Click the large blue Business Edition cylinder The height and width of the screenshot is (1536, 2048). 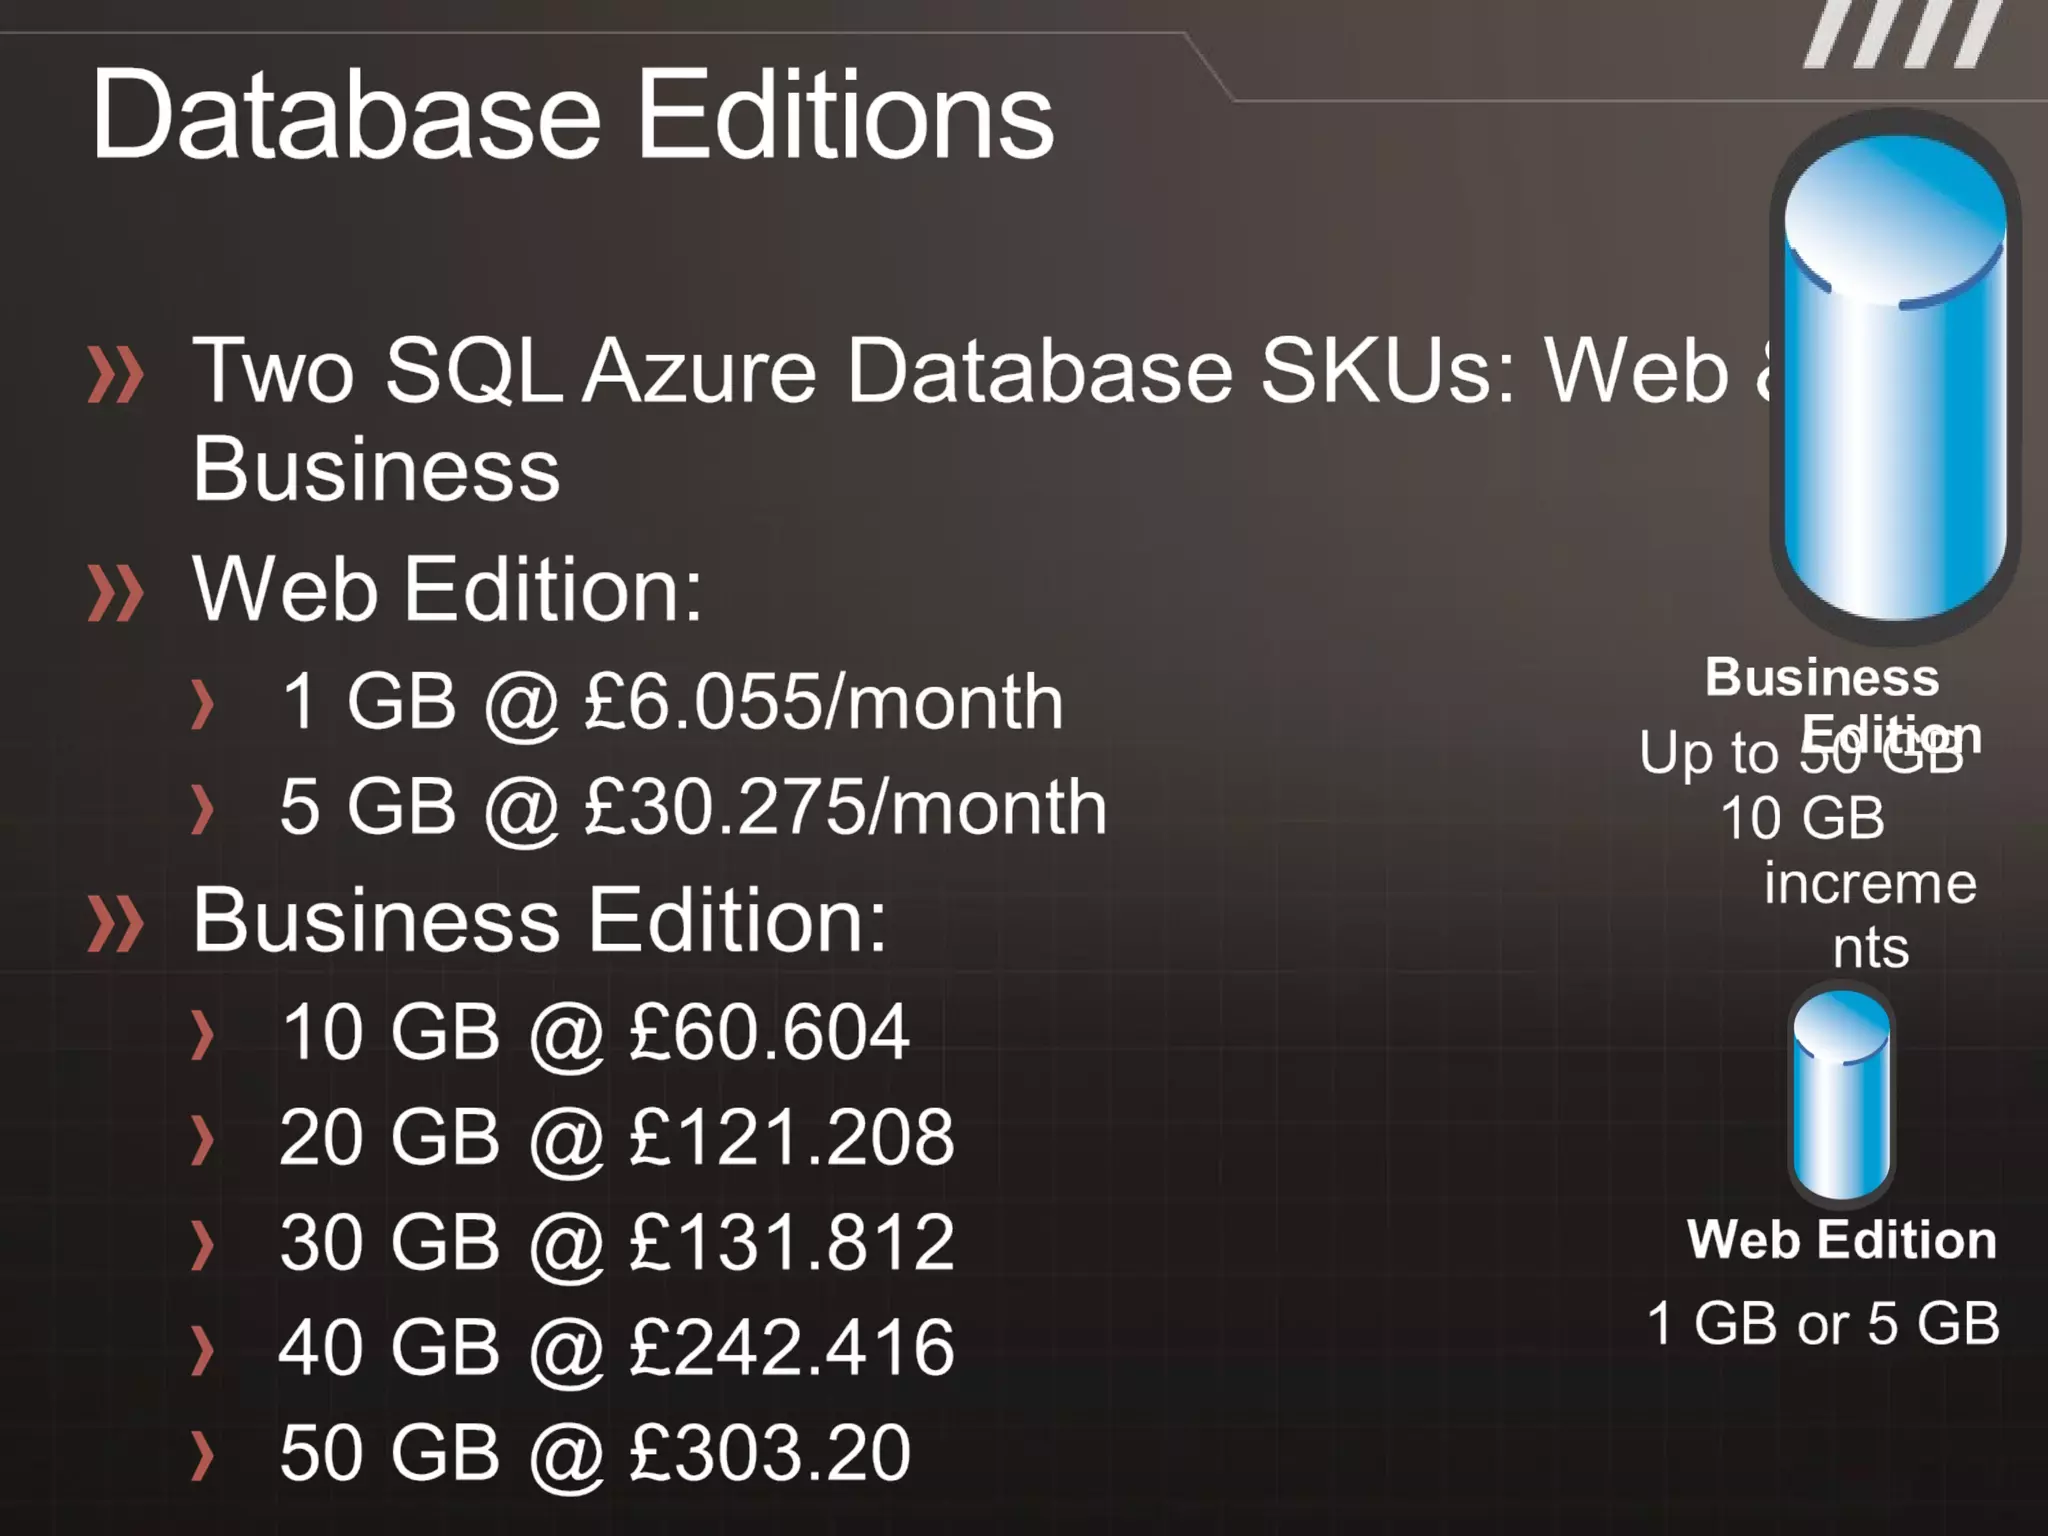tap(1894, 380)
